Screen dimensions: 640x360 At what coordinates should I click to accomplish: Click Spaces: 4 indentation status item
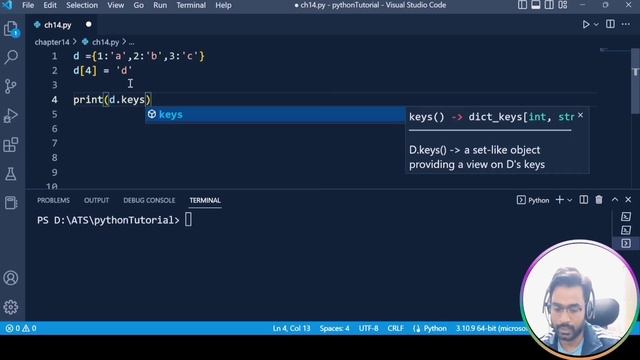pos(334,328)
